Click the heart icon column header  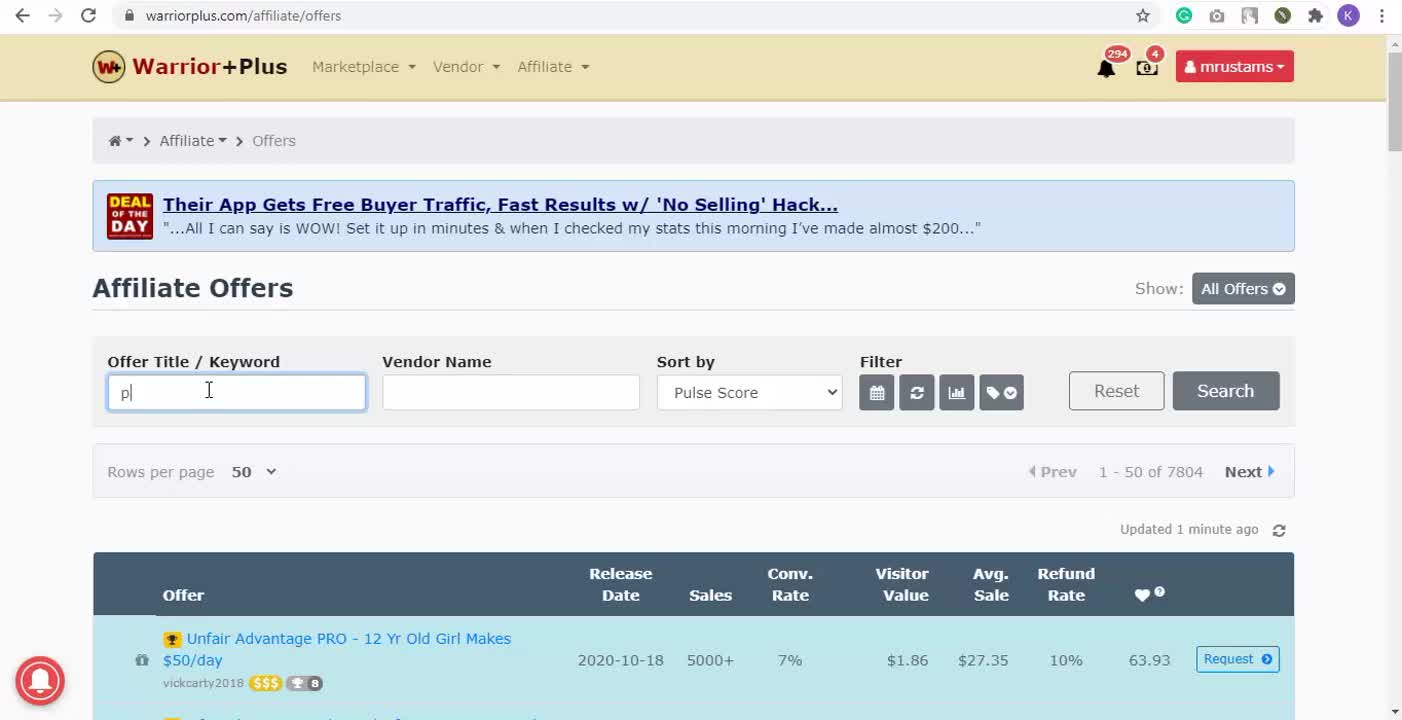[1142, 595]
